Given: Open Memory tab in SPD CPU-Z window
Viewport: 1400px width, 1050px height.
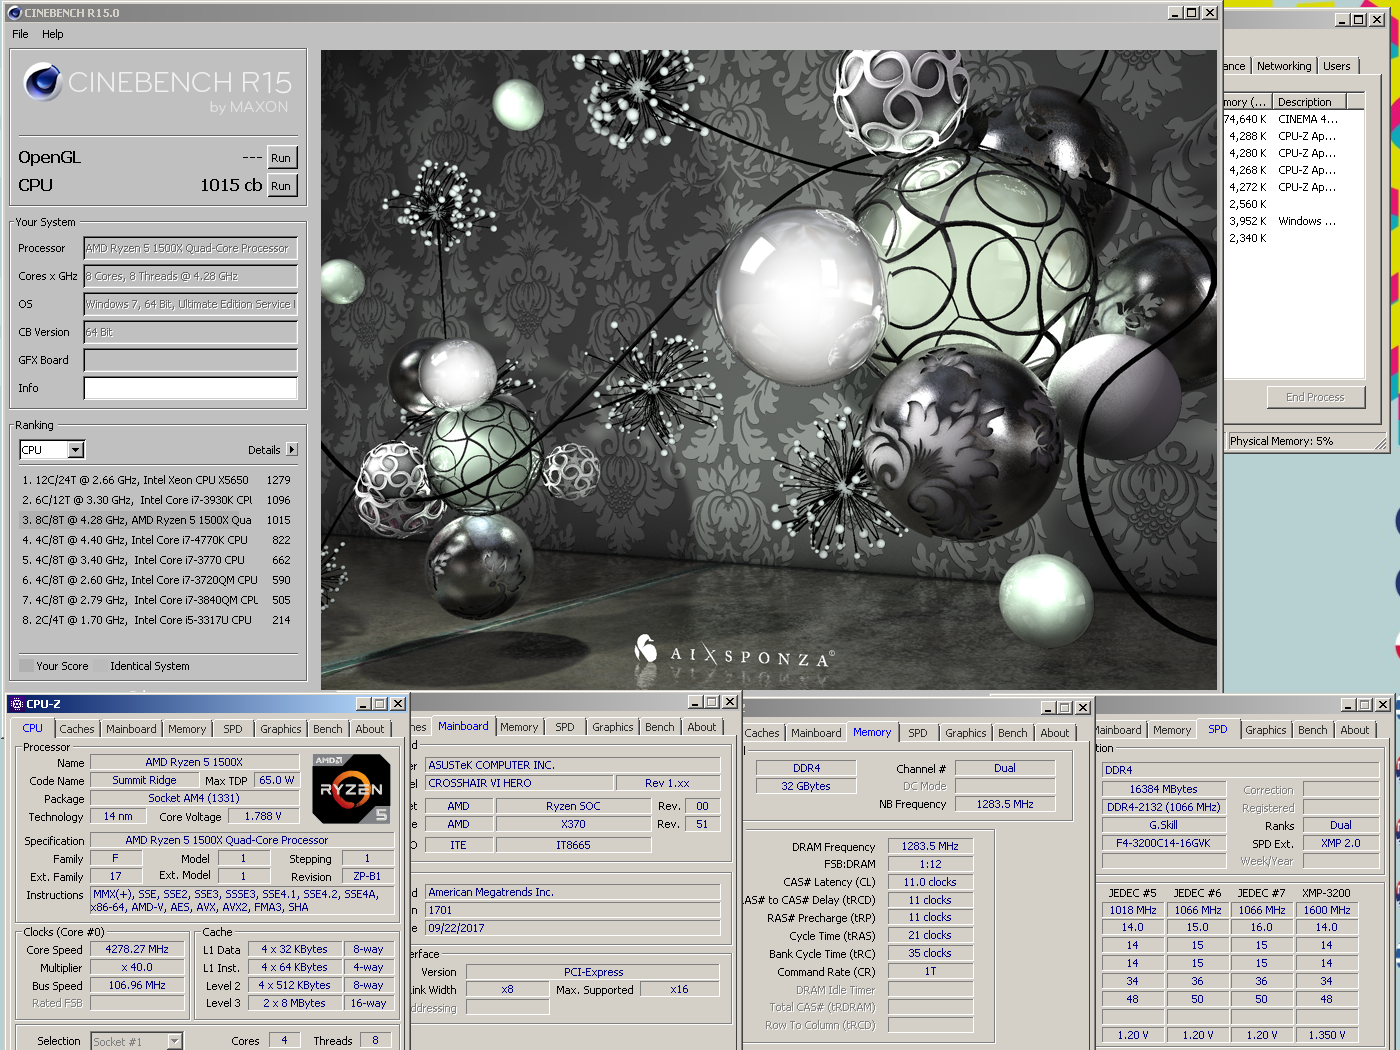Looking at the screenshot, I should pos(1172,730).
